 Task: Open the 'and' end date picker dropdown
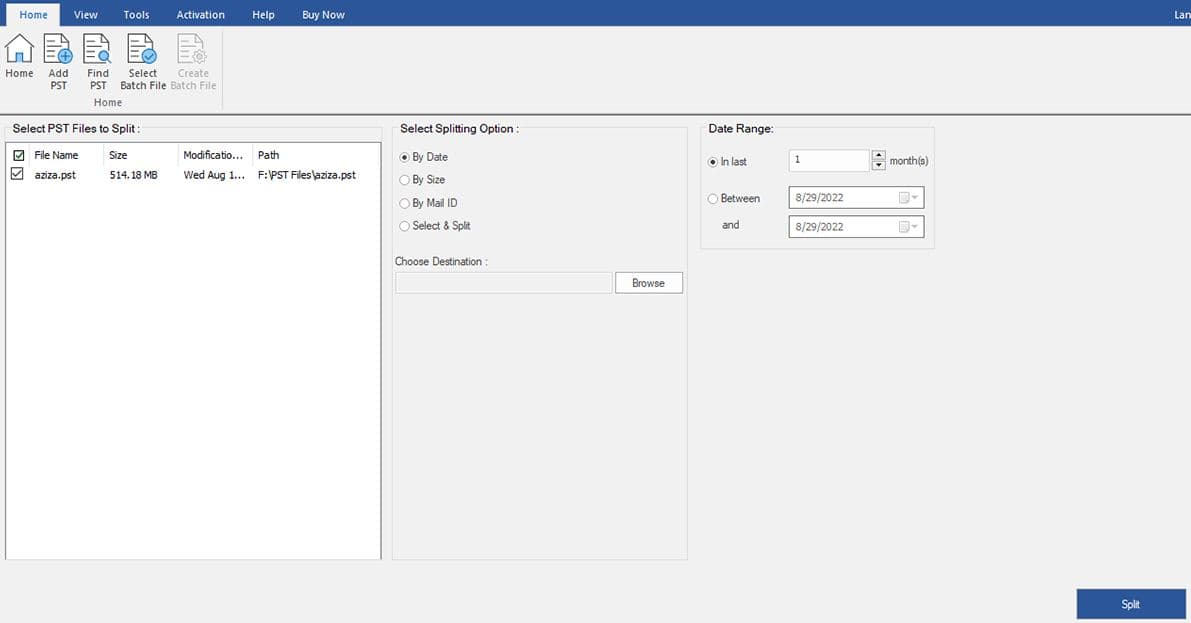[x=908, y=226]
